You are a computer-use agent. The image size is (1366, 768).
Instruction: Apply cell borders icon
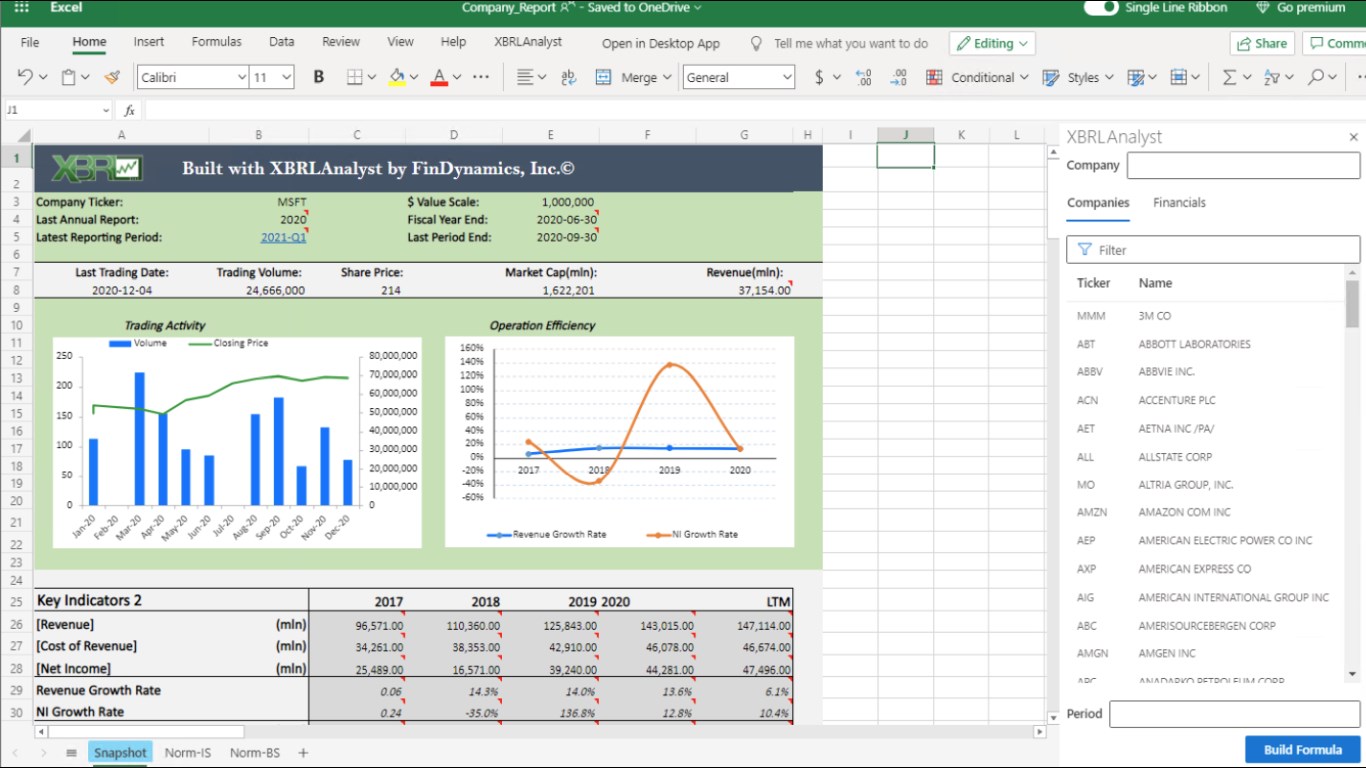pyautogui.click(x=354, y=77)
